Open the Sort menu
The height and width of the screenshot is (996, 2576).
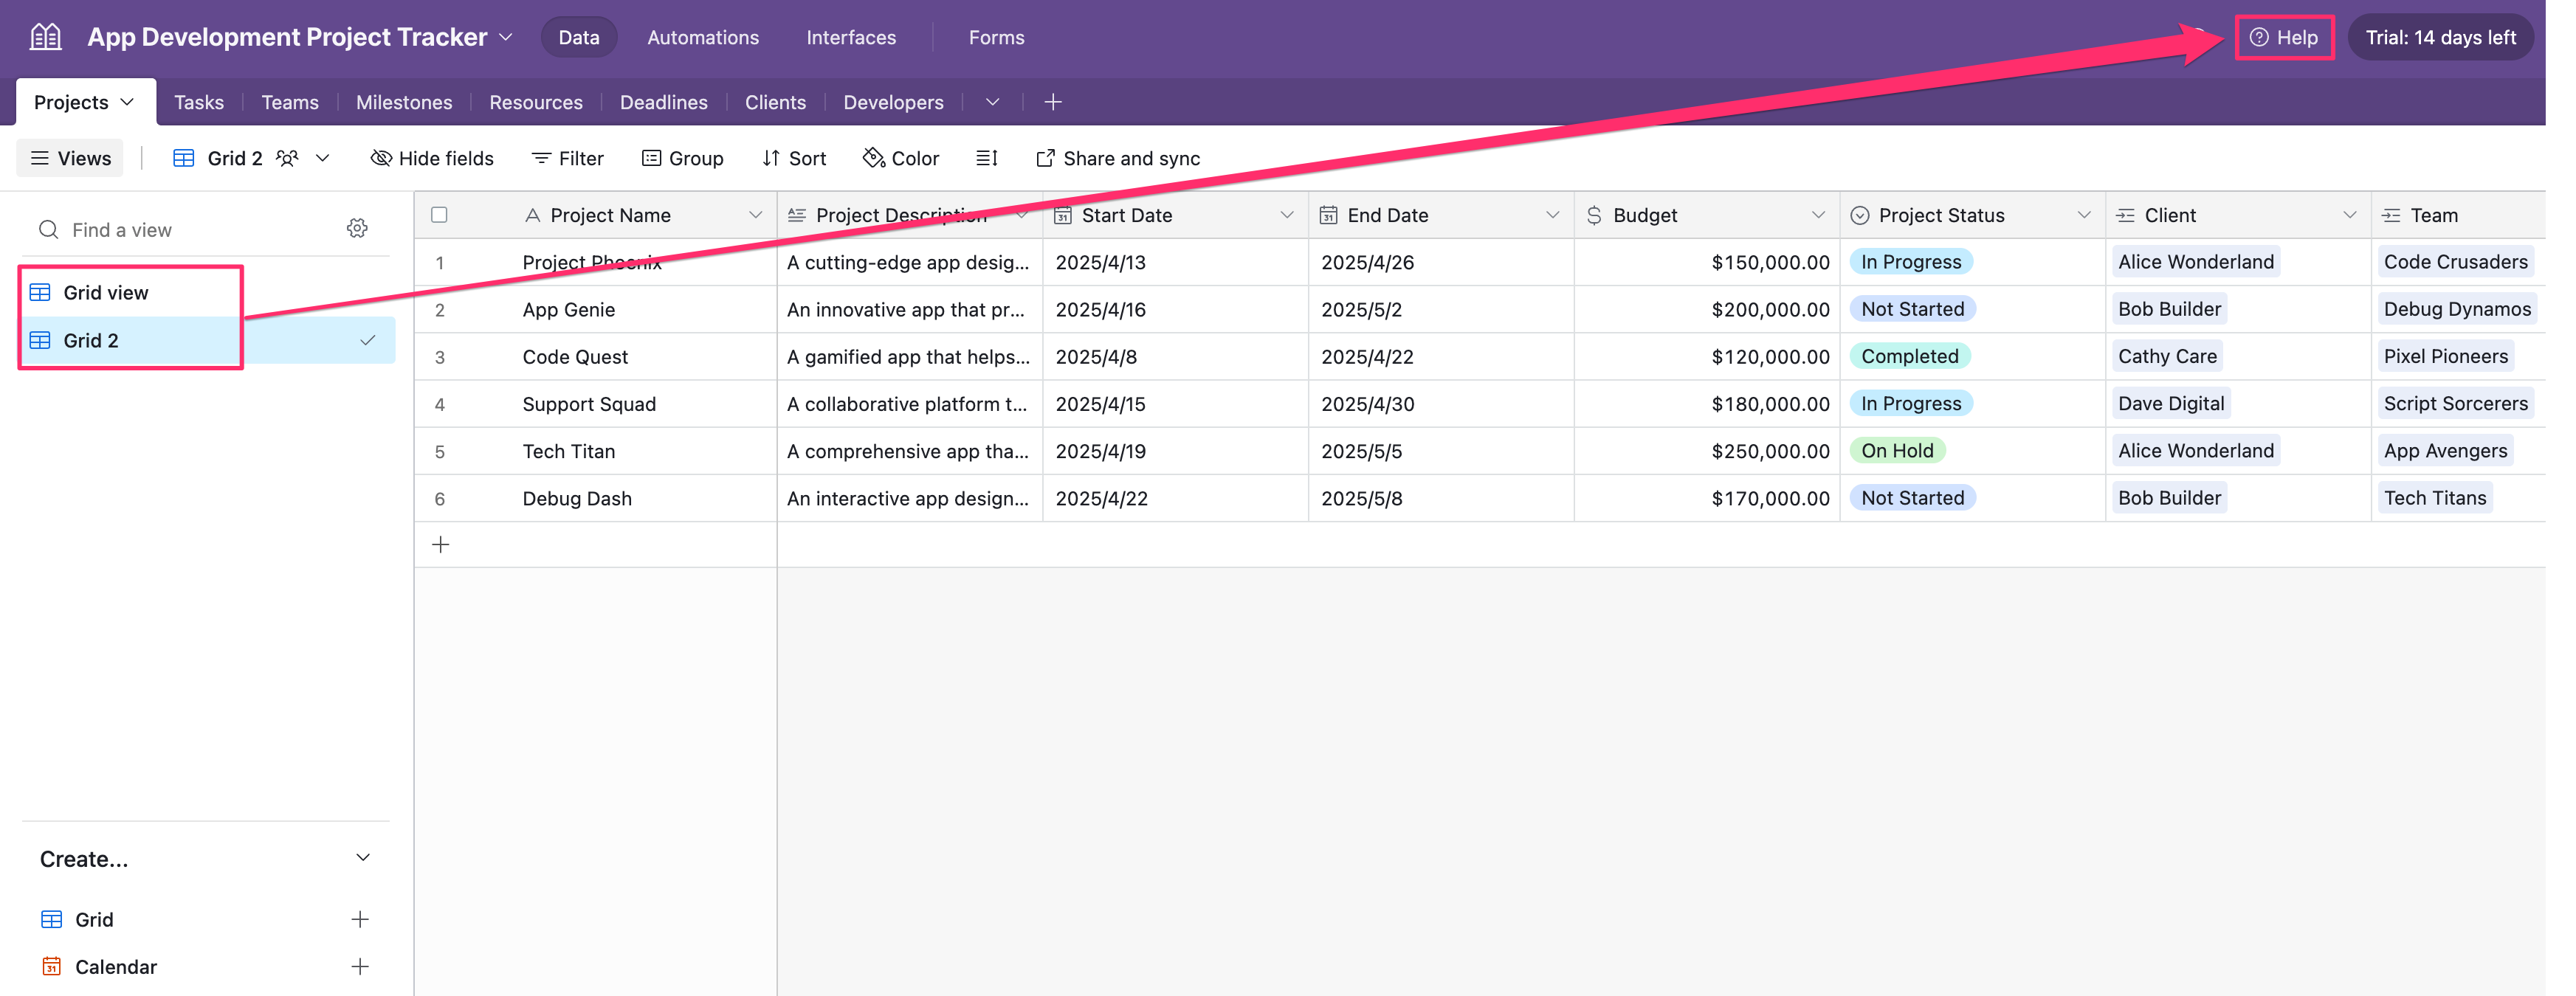click(794, 158)
